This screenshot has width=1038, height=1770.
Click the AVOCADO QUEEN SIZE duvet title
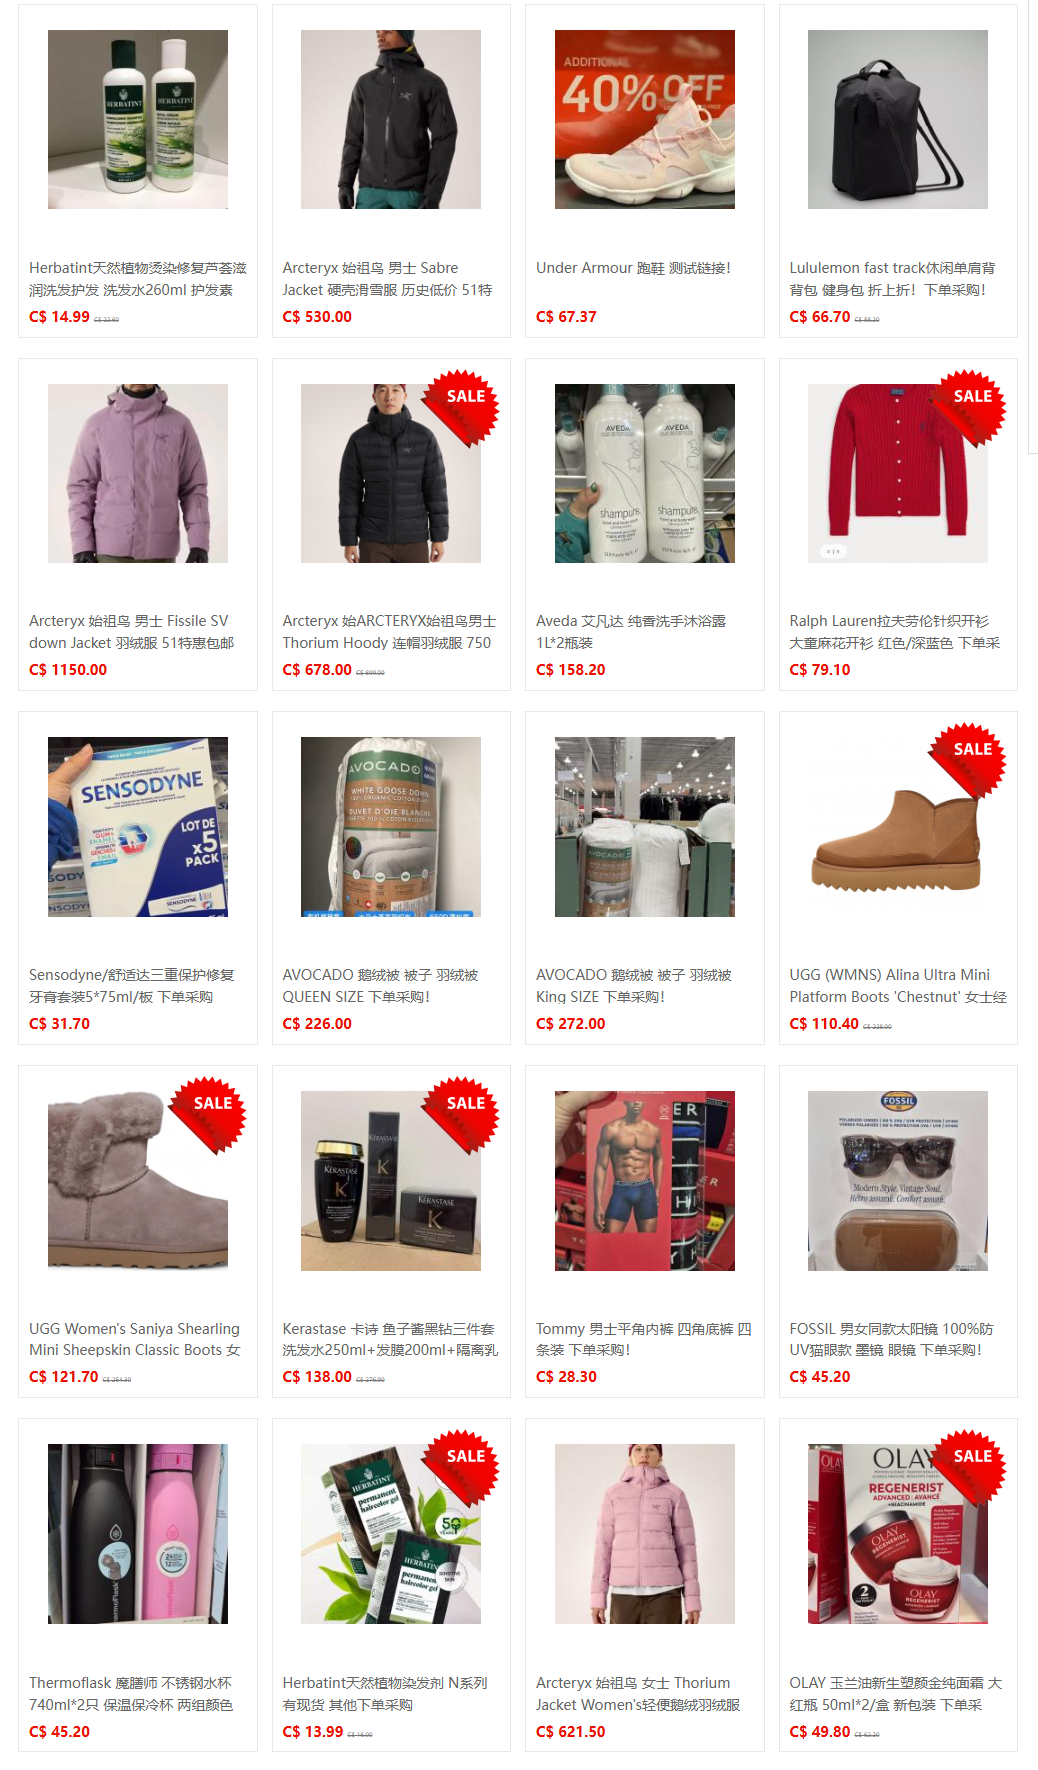coord(380,986)
